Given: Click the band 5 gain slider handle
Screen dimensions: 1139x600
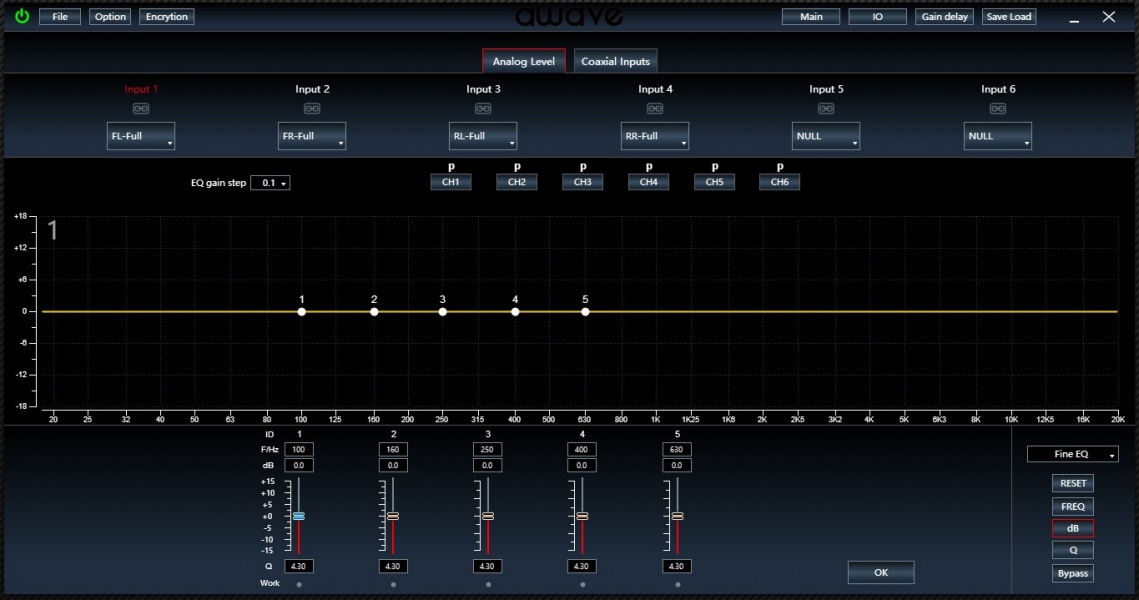Looking at the screenshot, I should tap(677, 516).
